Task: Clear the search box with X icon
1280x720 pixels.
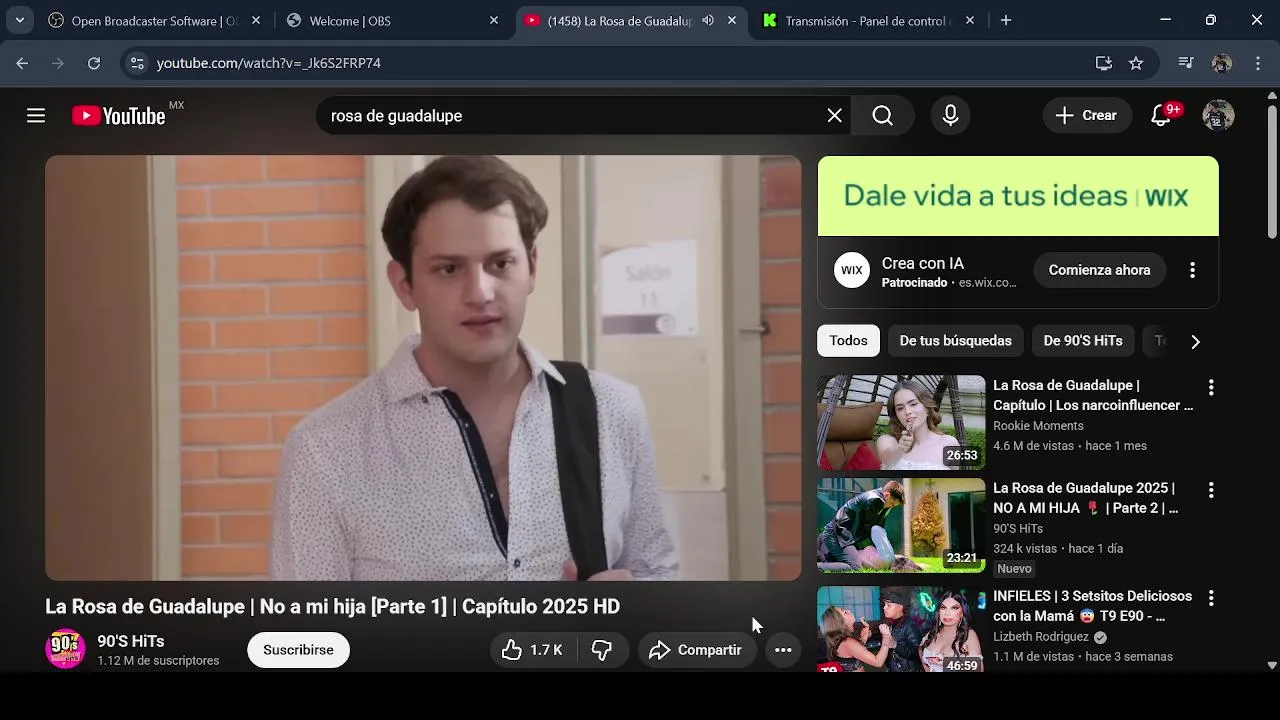Action: pyautogui.click(x=835, y=116)
